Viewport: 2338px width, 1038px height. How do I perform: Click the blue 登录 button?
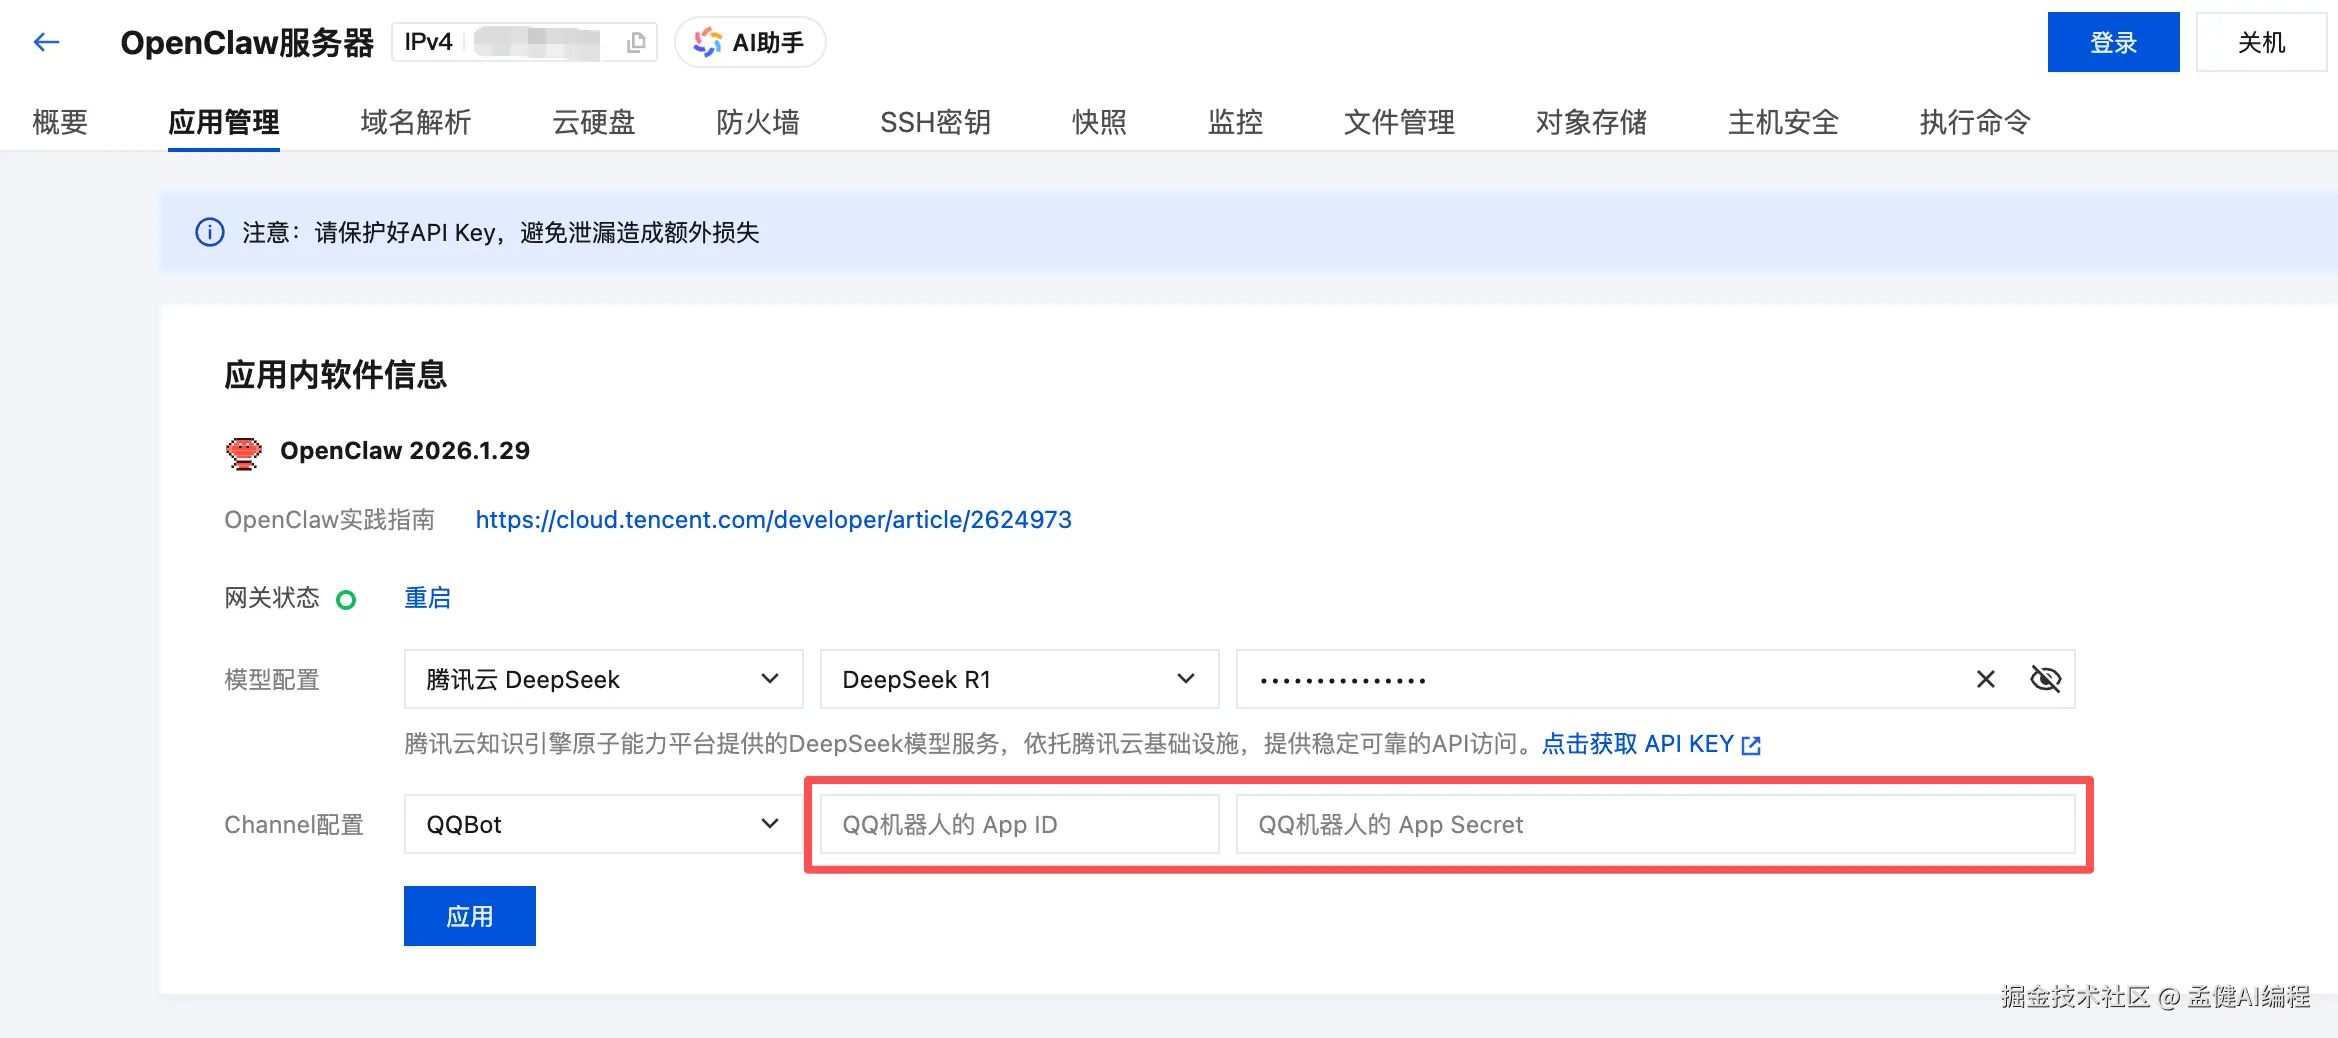click(x=2113, y=42)
